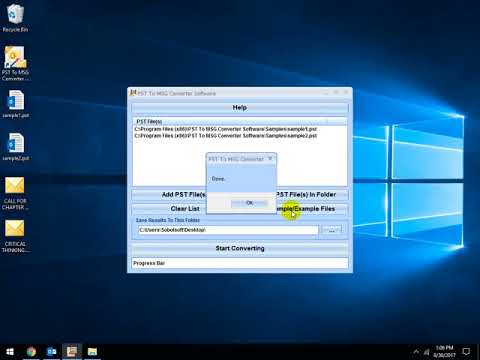The width and height of the screenshot is (480, 360).
Task: Click the Add PST File(s) button
Action: pyautogui.click(x=169, y=194)
